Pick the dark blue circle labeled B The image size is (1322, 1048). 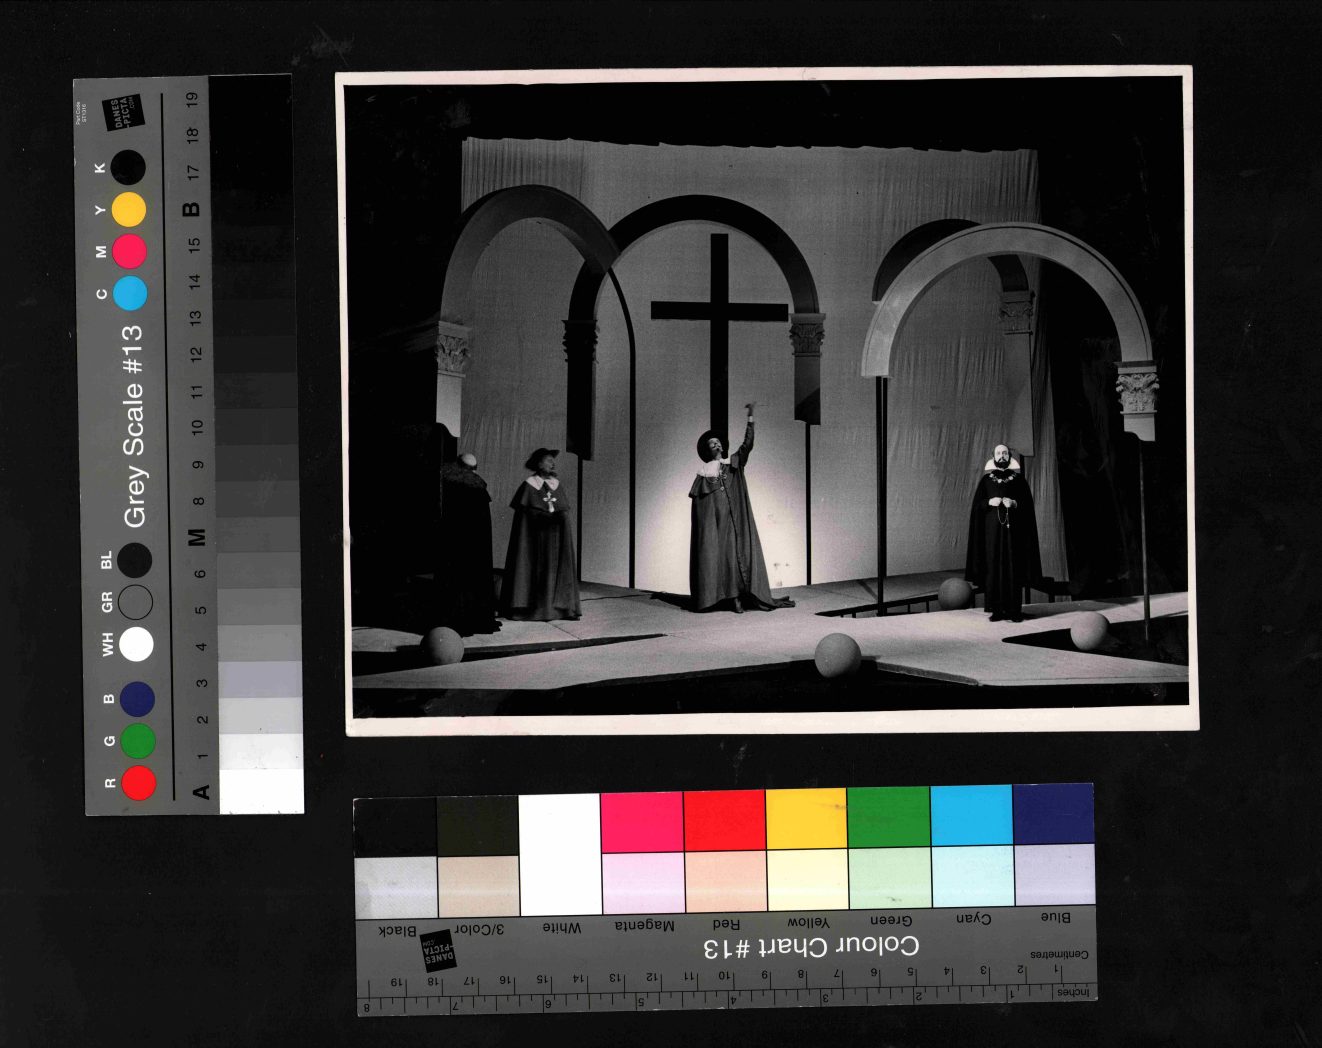coord(137,699)
